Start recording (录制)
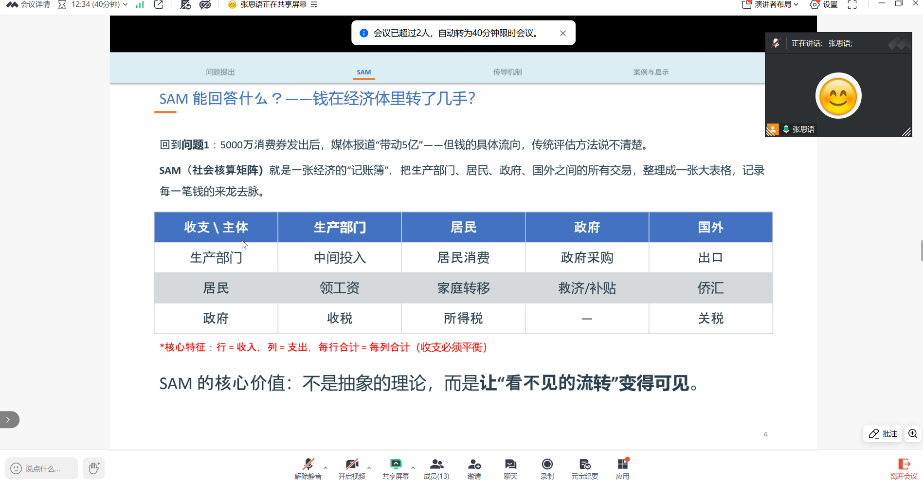The image size is (923, 483). click(547, 469)
